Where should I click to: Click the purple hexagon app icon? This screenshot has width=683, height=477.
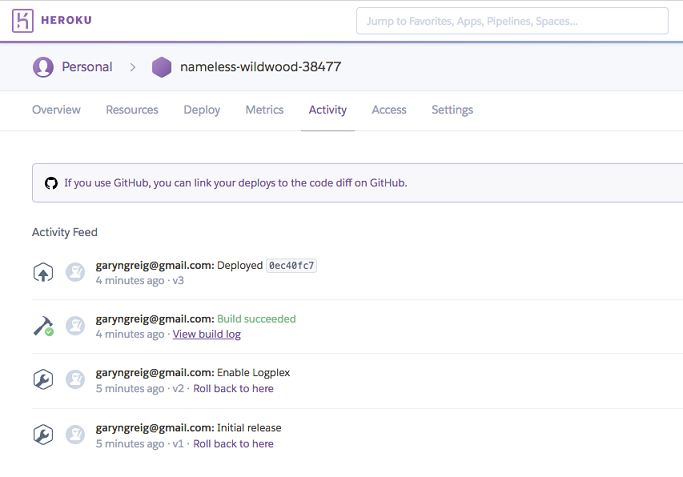click(x=161, y=67)
